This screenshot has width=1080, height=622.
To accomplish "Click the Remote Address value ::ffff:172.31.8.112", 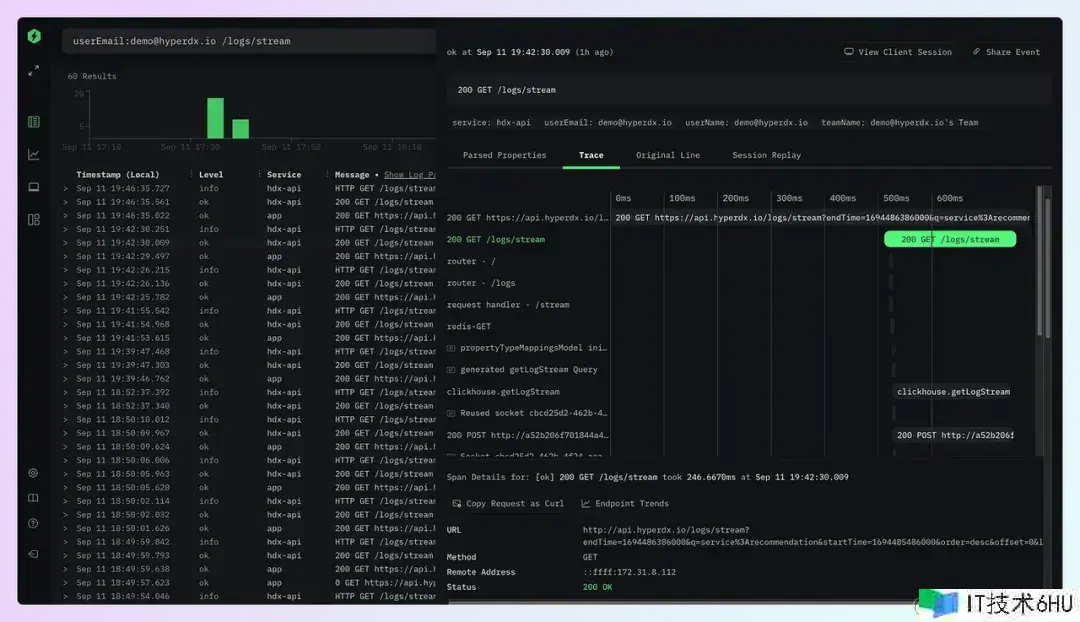I will tap(629, 572).
